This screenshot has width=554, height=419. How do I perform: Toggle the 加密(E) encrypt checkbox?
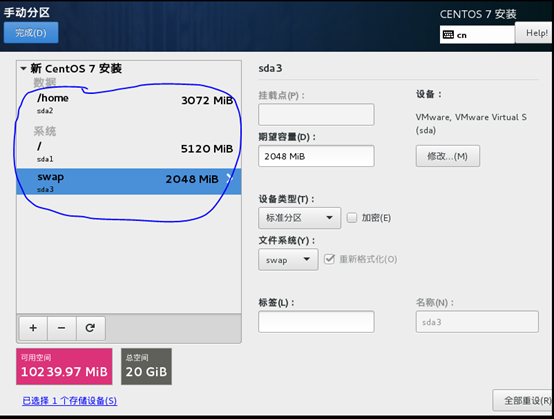click(x=352, y=218)
